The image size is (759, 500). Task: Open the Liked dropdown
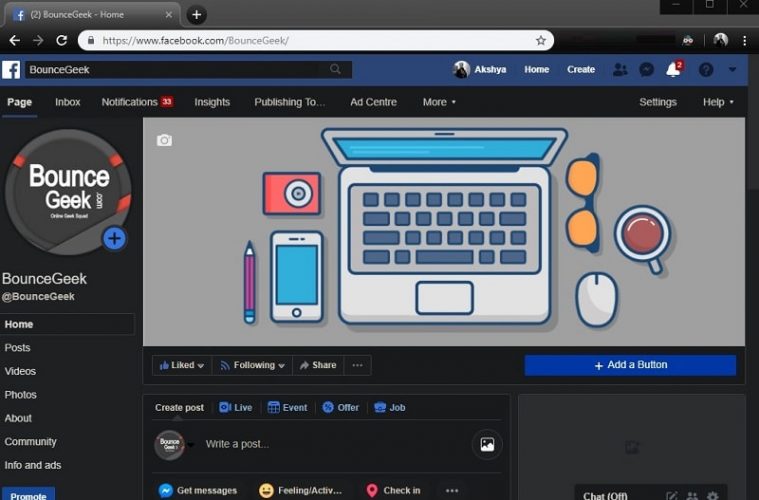(x=182, y=365)
